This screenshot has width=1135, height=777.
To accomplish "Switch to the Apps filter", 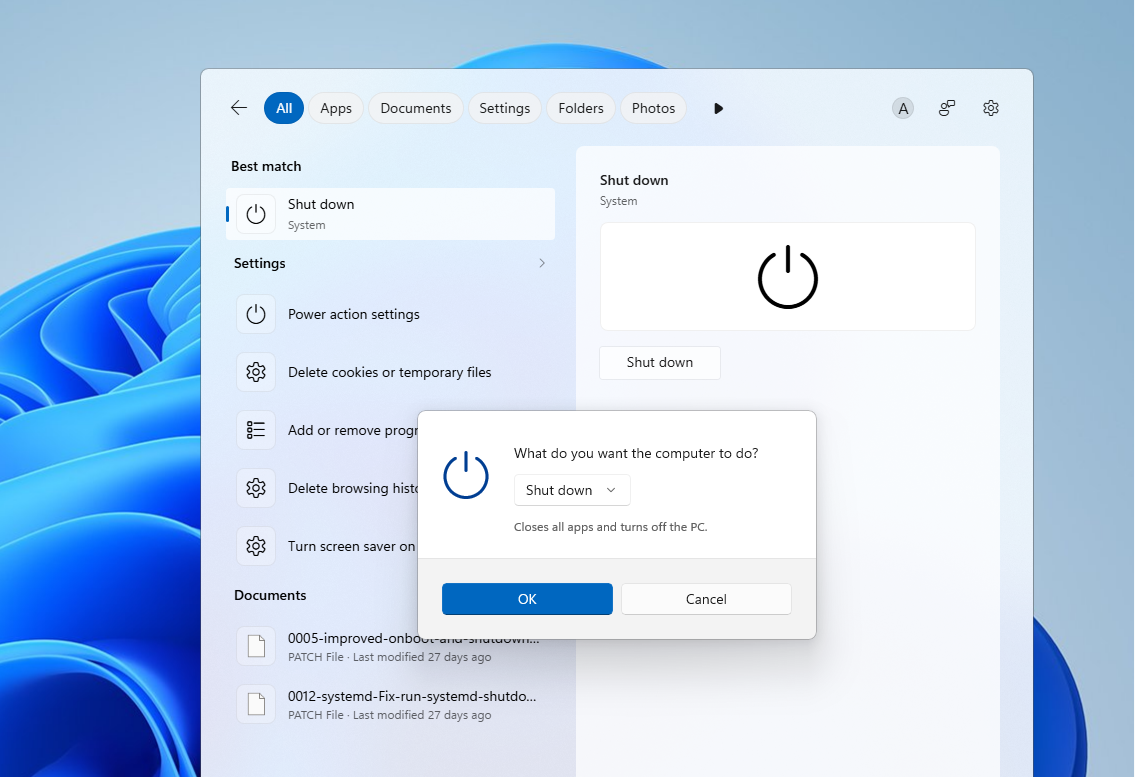I will click(x=336, y=108).
